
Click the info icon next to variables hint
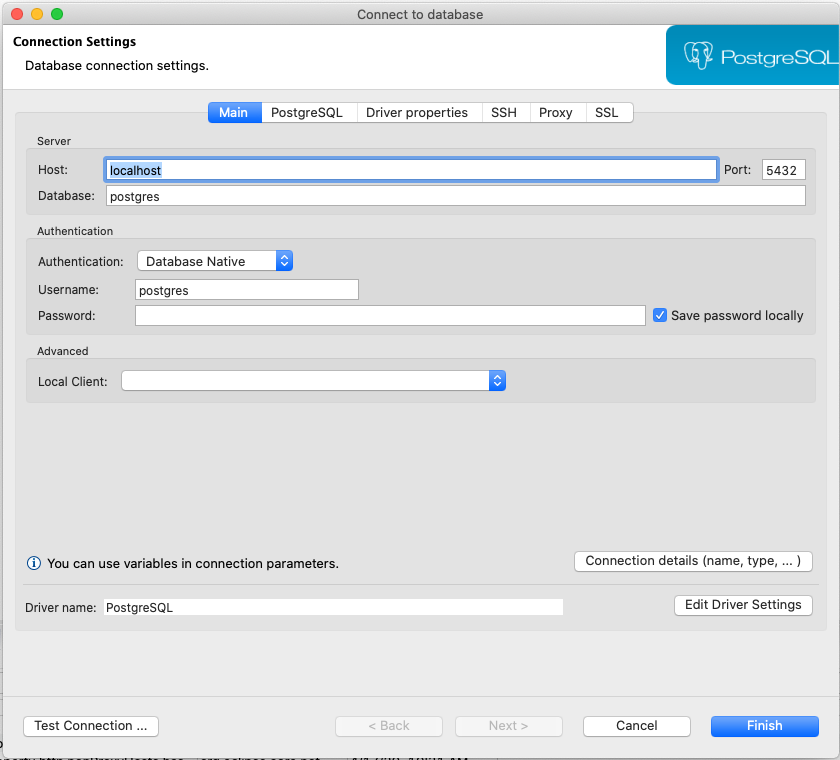33,563
